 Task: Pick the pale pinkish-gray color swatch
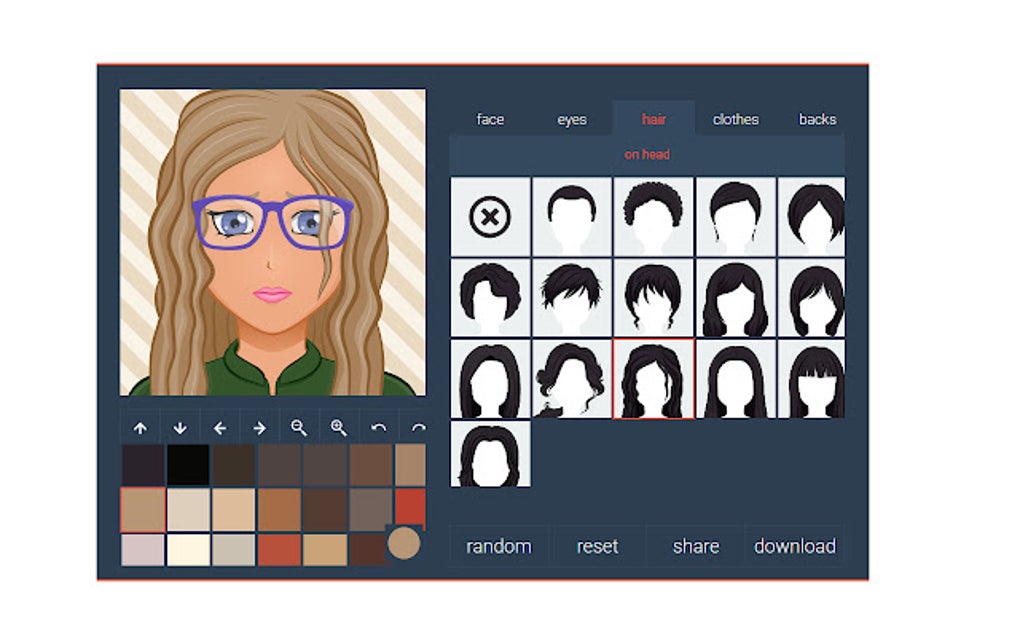(142, 550)
